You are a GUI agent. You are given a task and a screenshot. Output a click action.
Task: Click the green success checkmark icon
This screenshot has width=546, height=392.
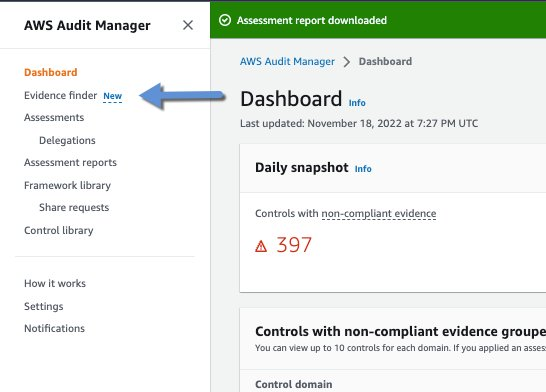[225, 20]
